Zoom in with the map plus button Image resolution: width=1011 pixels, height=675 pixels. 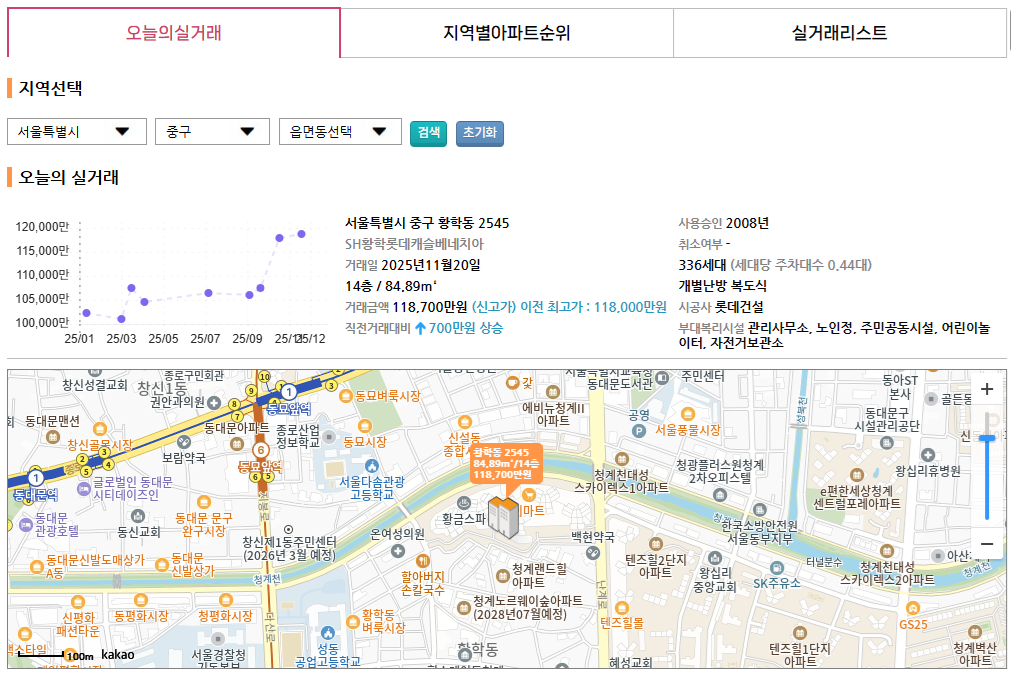tap(987, 390)
